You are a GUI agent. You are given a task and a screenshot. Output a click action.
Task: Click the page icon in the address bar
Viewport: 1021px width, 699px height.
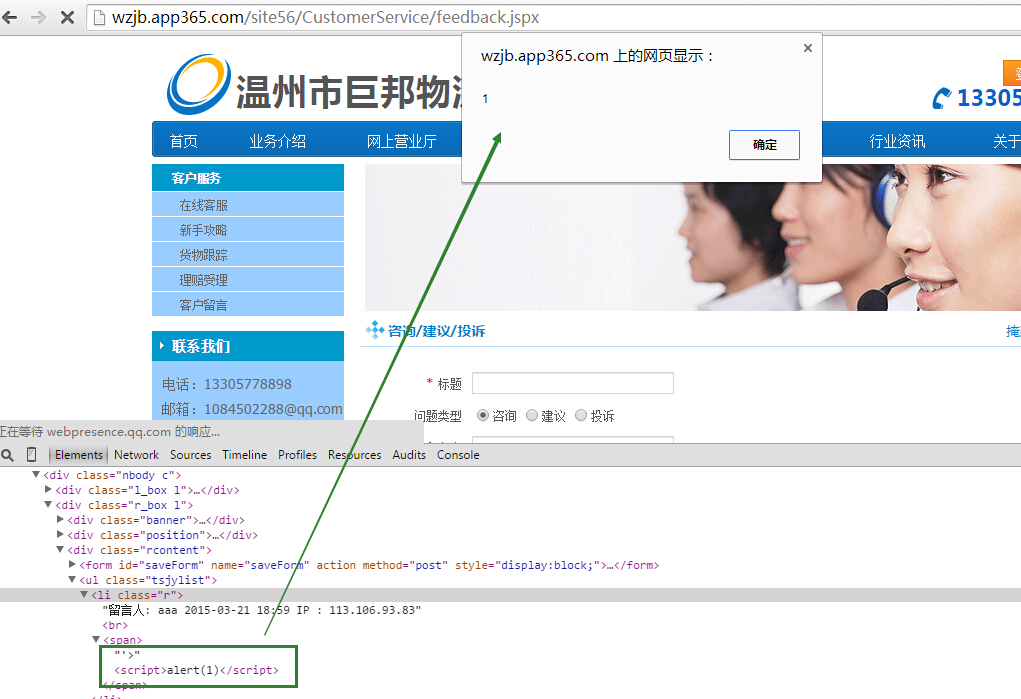coord(100,18)
